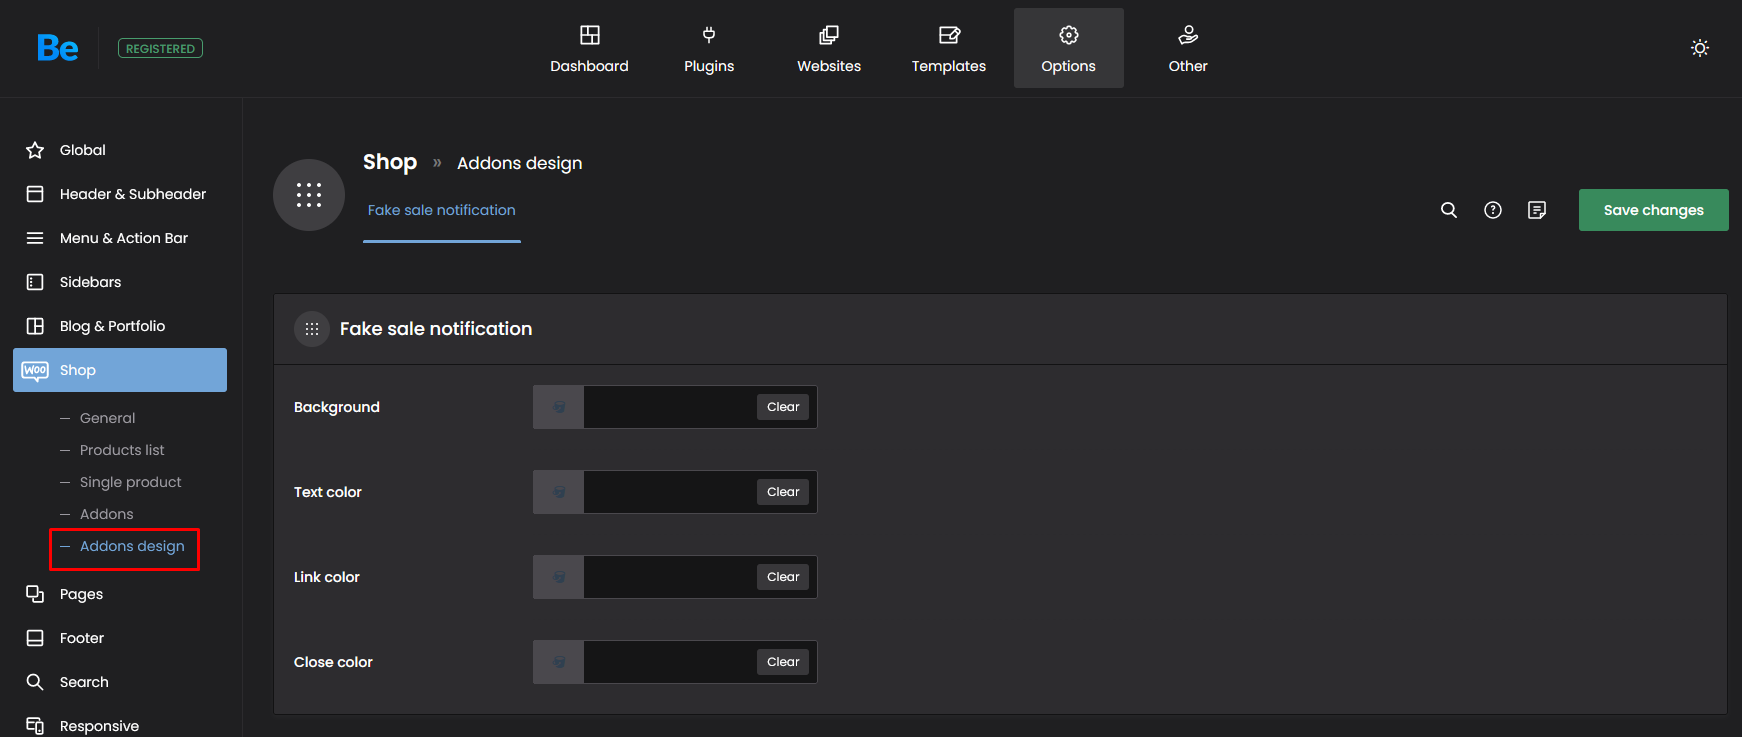The width and height of the screenshot is (1742, 737).
Task: Open Responsive settings in the sidebar
Action: pyautogui.click(x=120, y=726)
